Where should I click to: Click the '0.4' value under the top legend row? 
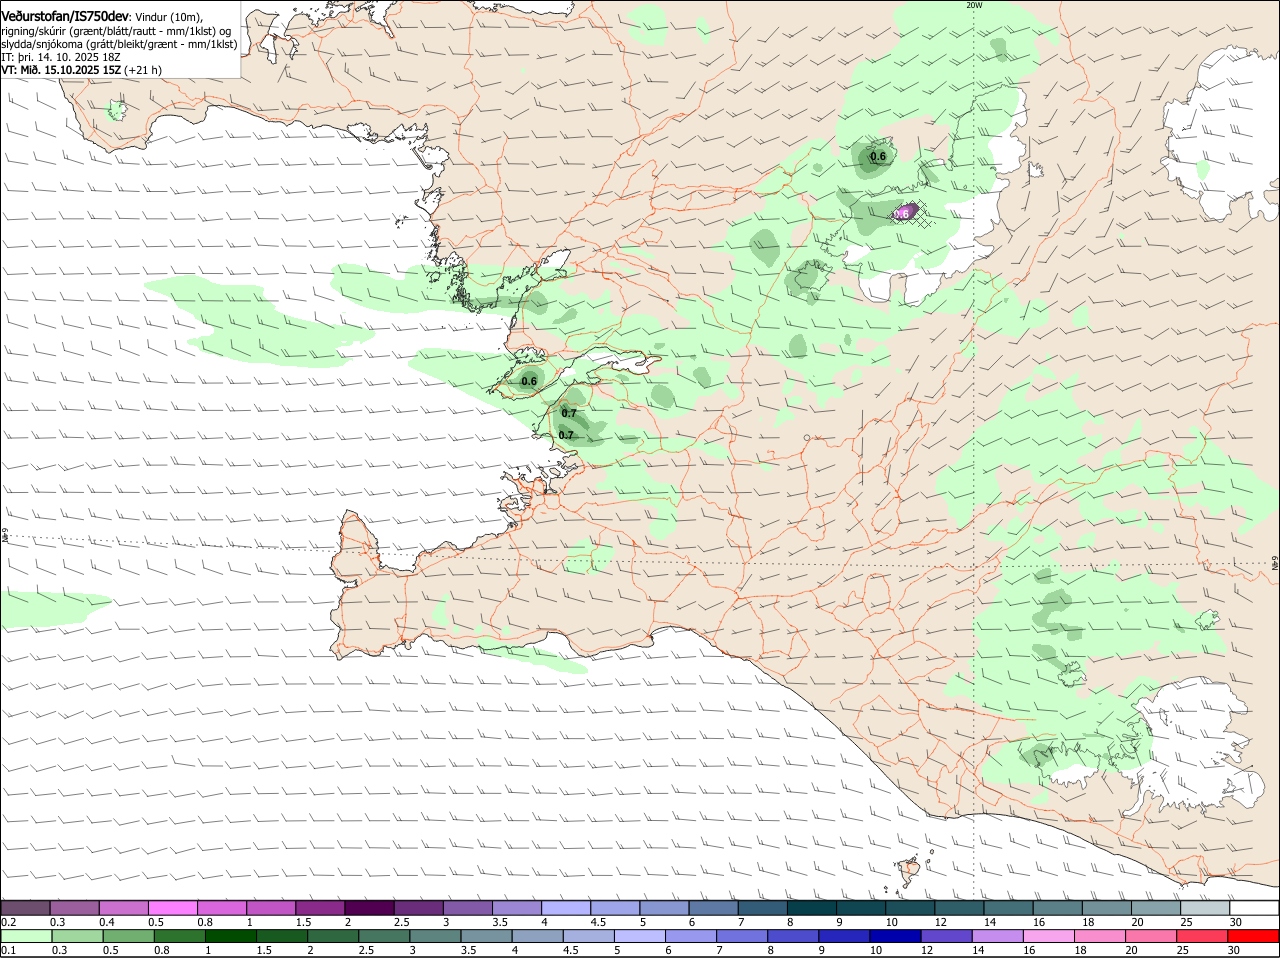click(x=107, y=922)
